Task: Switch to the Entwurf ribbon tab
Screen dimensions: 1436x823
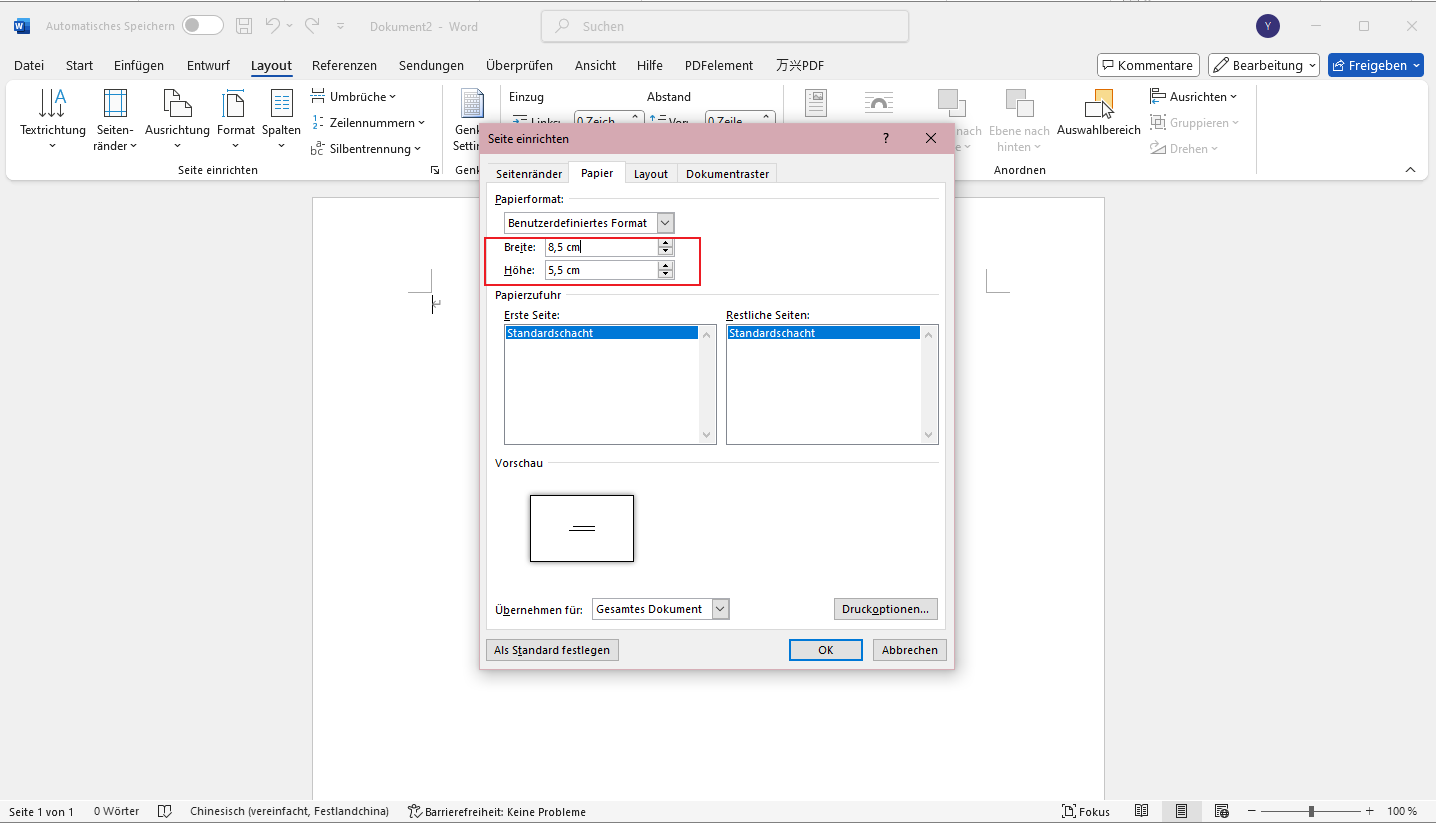Action: (x=208, y=65)
